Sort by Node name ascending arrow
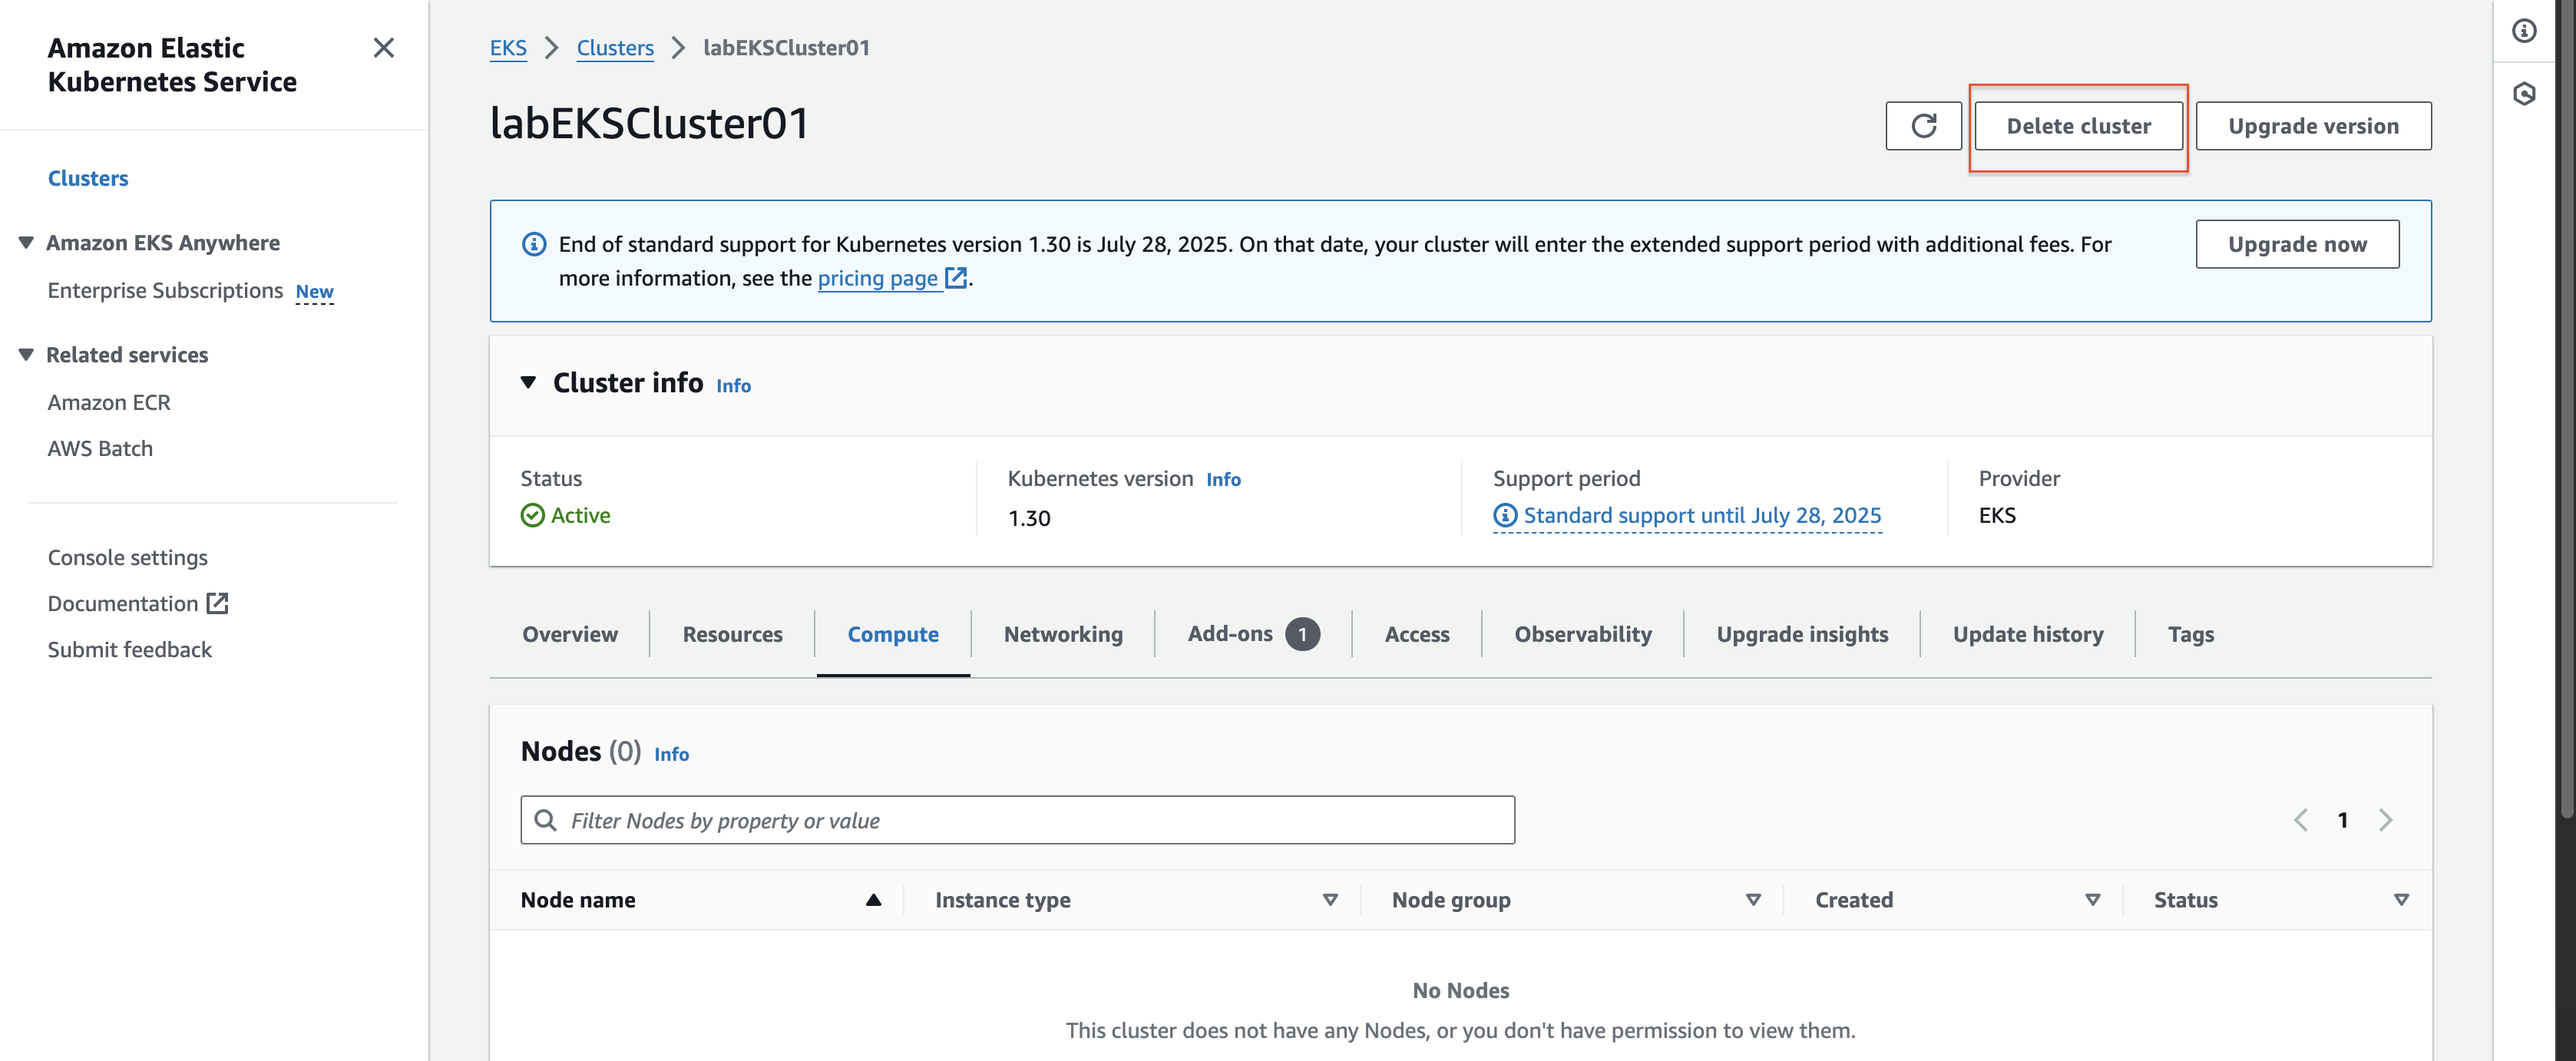Screen dimensions: 2576x1061 click(873, 900)
